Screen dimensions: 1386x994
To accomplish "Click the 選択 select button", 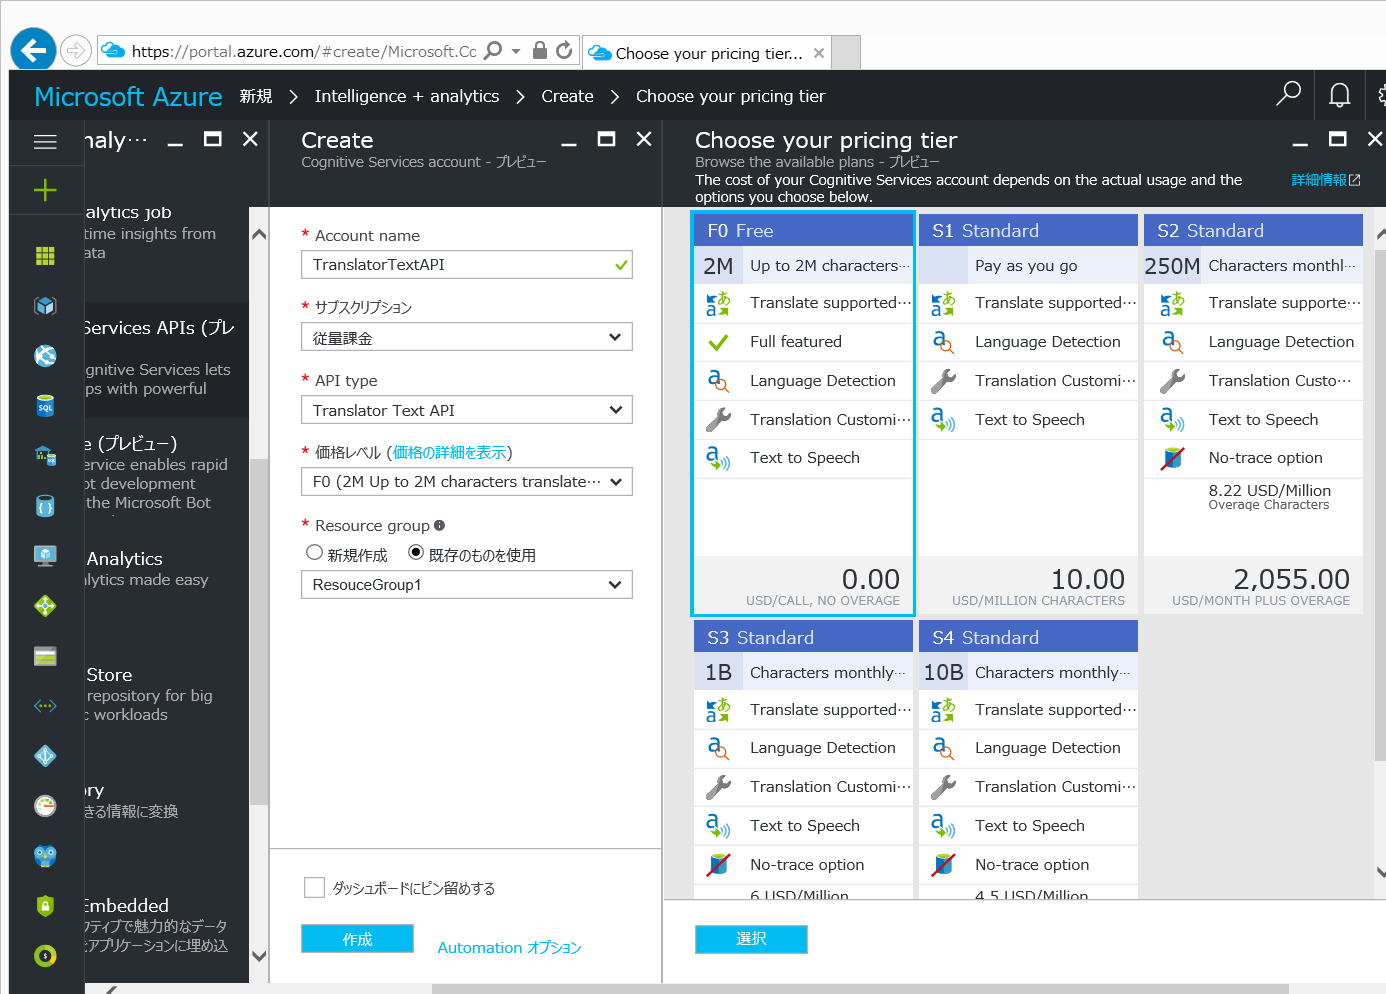I will (x=751, y=939).
